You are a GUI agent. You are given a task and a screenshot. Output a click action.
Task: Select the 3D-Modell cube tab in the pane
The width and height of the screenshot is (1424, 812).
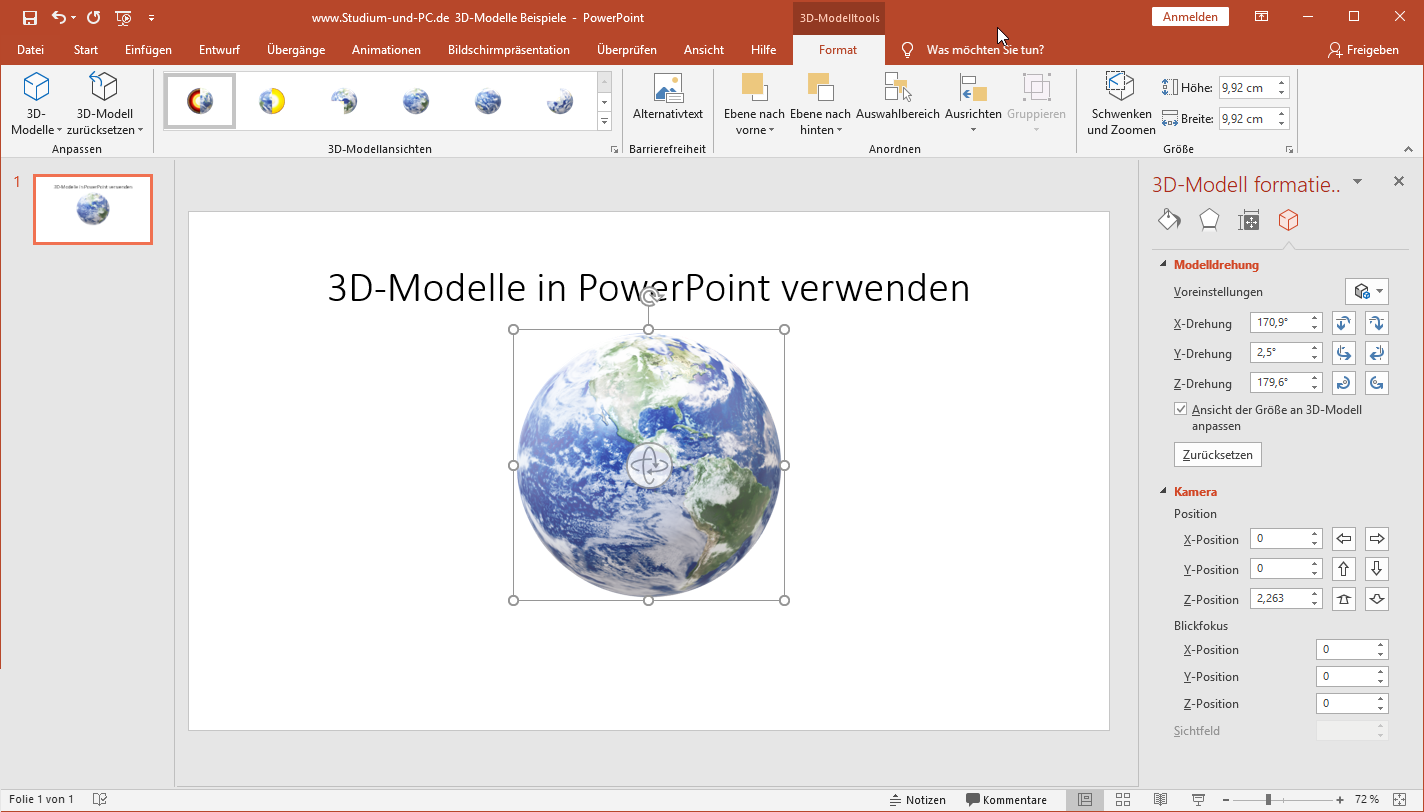pos(1288,220)
